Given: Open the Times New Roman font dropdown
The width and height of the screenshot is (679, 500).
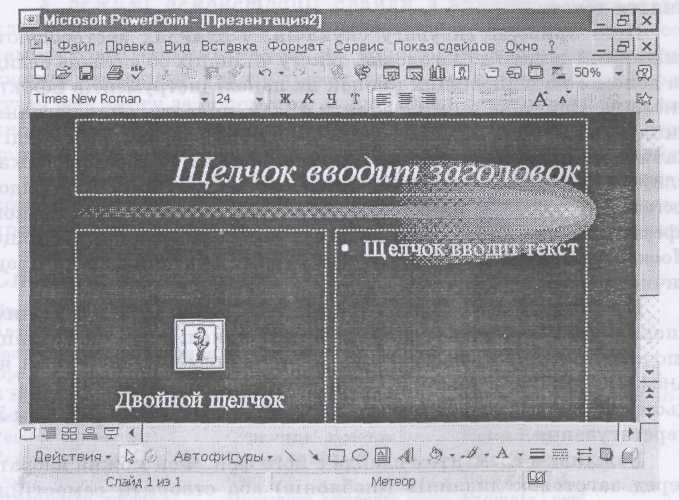Looking at the screenshot, I should (x=204, y=100).
